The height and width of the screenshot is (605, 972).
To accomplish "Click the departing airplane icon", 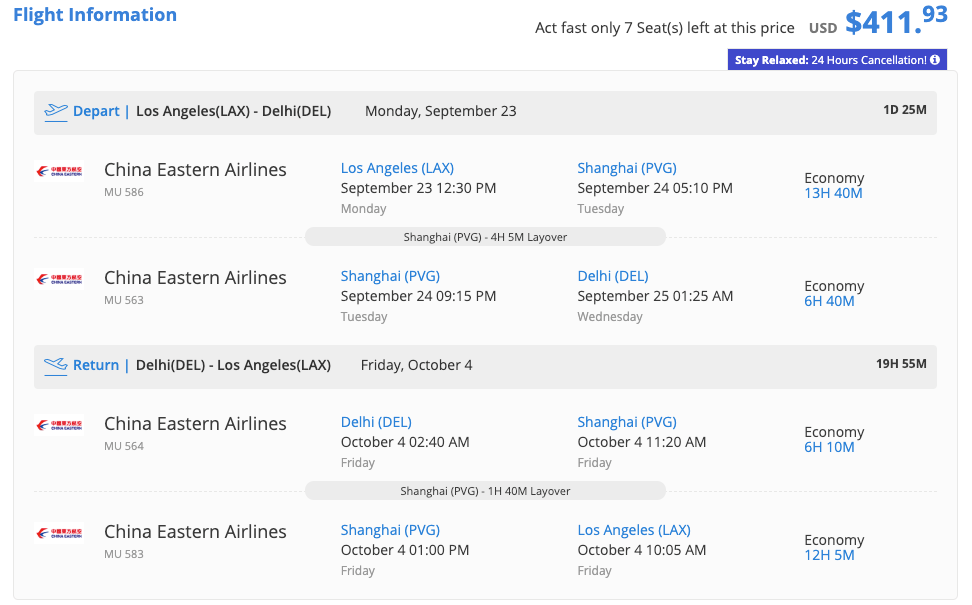I will 56,111.
